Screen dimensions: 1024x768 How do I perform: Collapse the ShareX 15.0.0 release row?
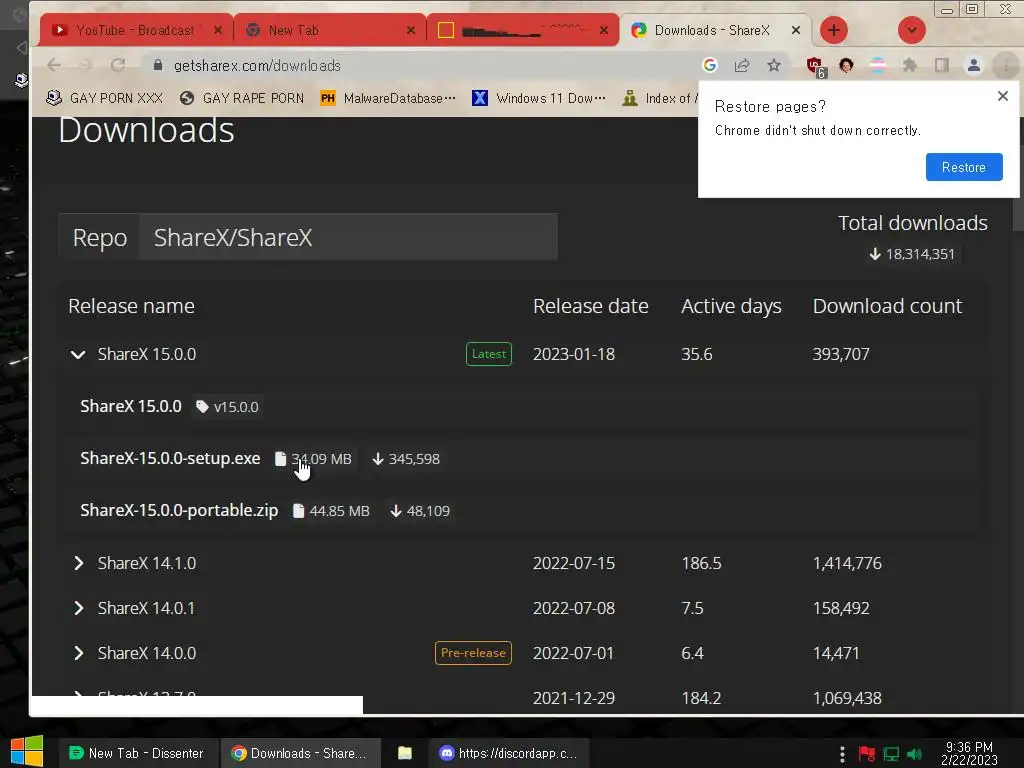coord(78,354)
